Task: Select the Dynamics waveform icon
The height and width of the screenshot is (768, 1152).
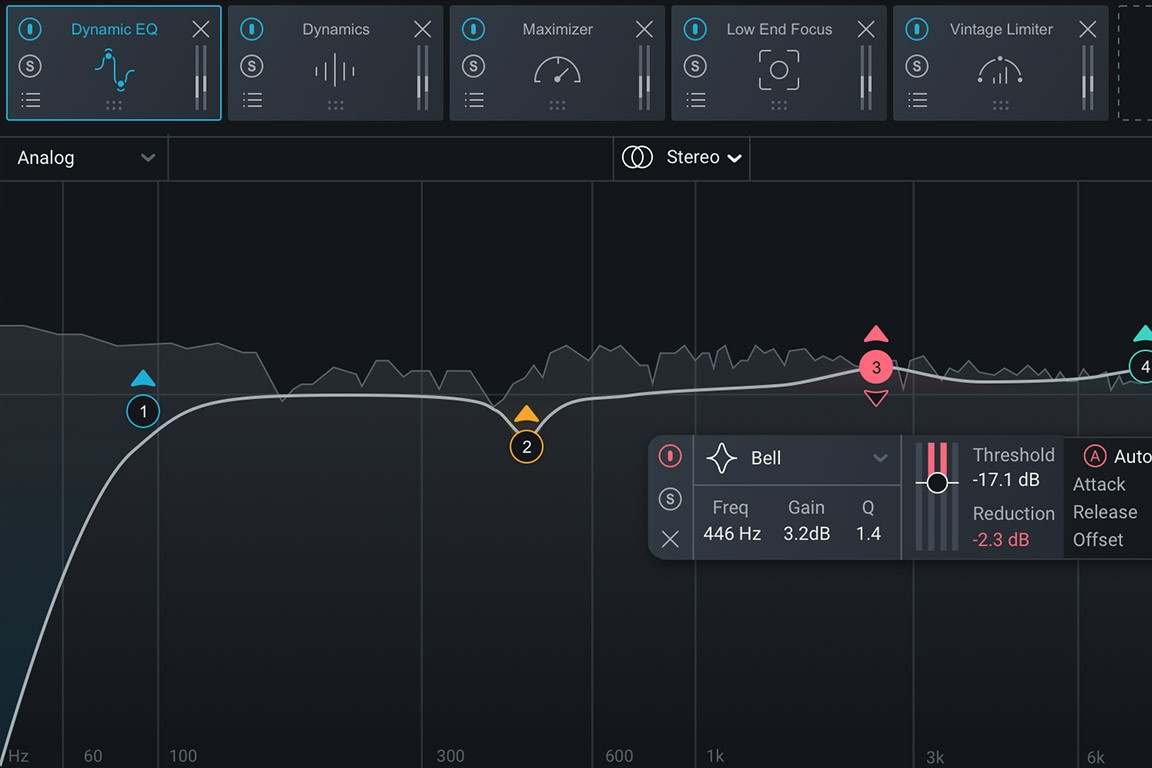Action: pos(335,71)
